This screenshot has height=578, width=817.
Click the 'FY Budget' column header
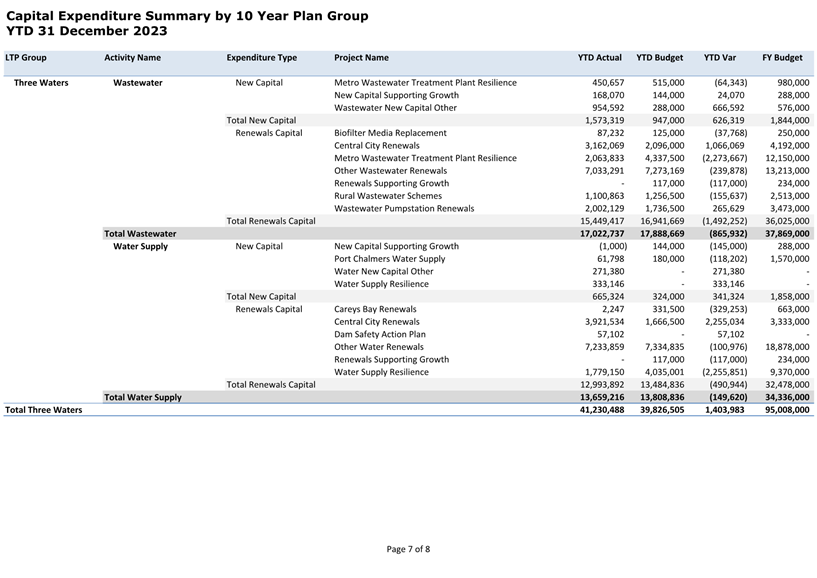[782, 58]
